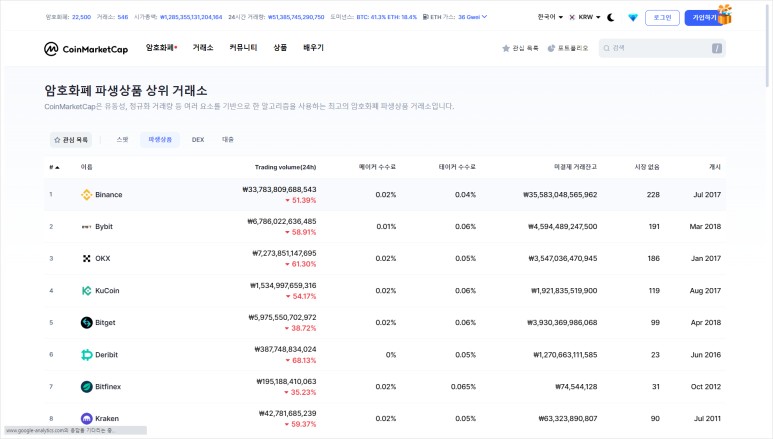This screenshot has height=439, width=773.
Task: Switch to the 대출 tab
Action: (228, 140)
